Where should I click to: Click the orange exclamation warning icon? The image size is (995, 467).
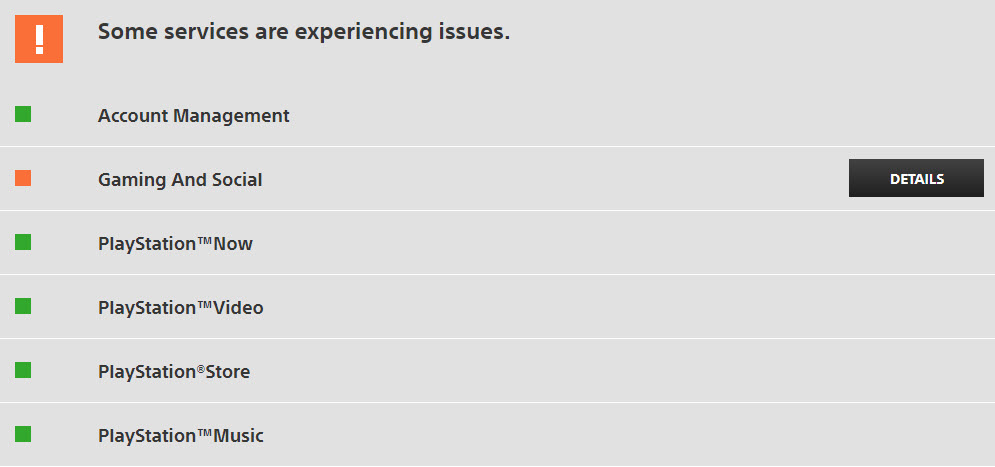[x=39, y=39]
